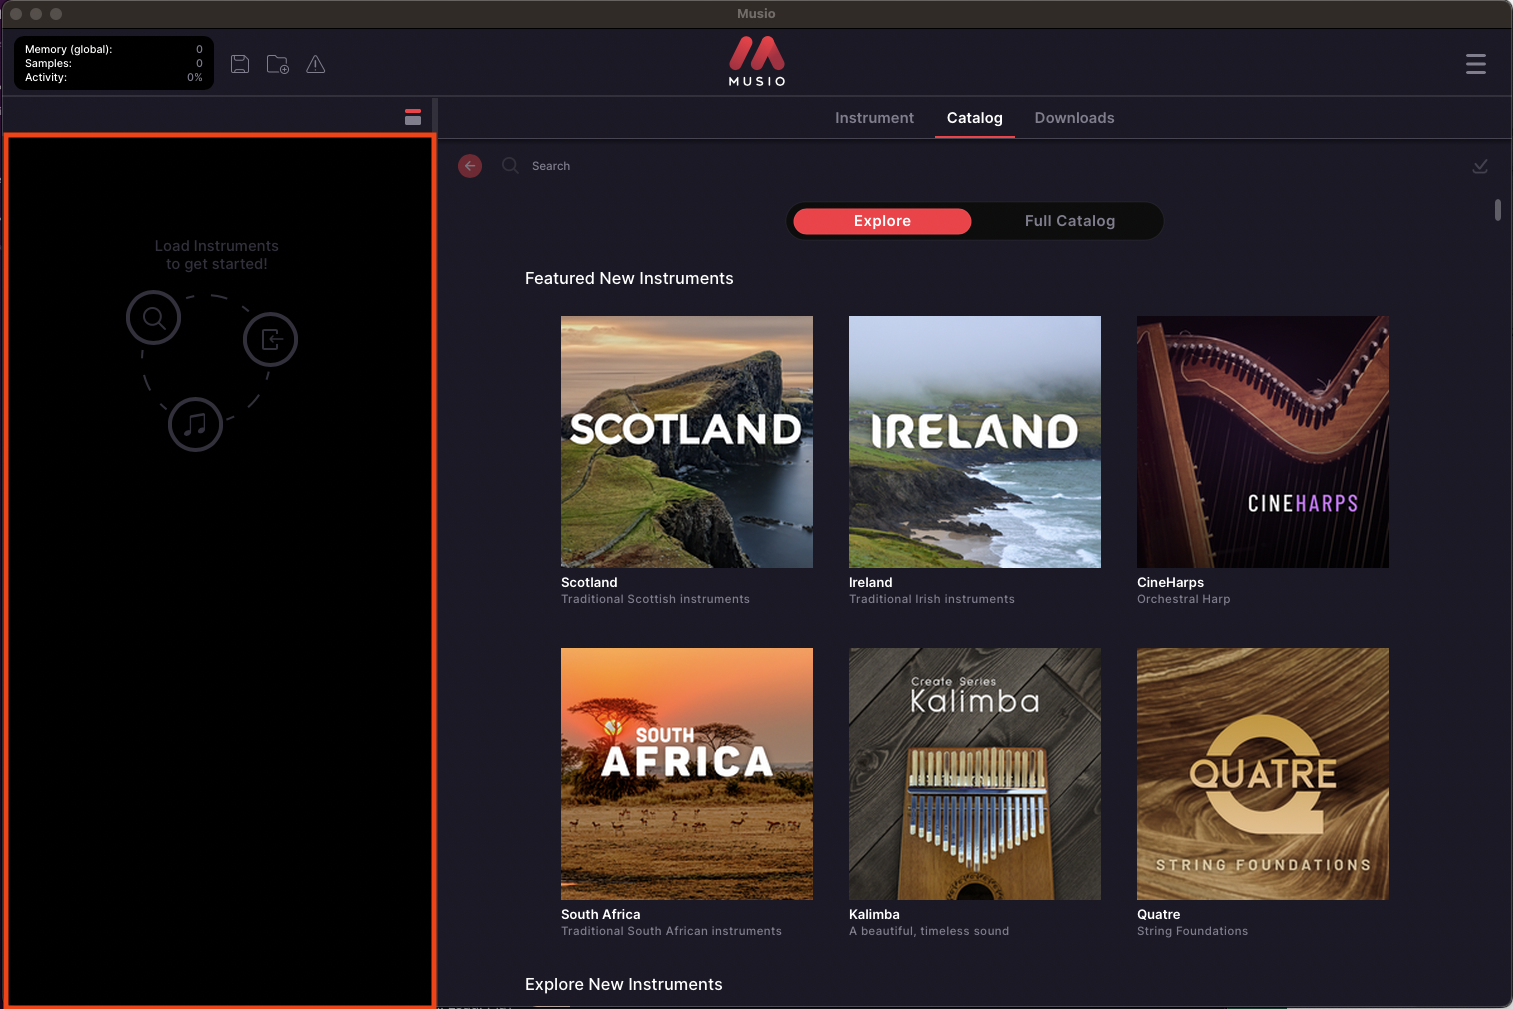Viewport: 1513px width, 1009px height.
Task: Click the warning triangle icon
Action: pos(316,64)
